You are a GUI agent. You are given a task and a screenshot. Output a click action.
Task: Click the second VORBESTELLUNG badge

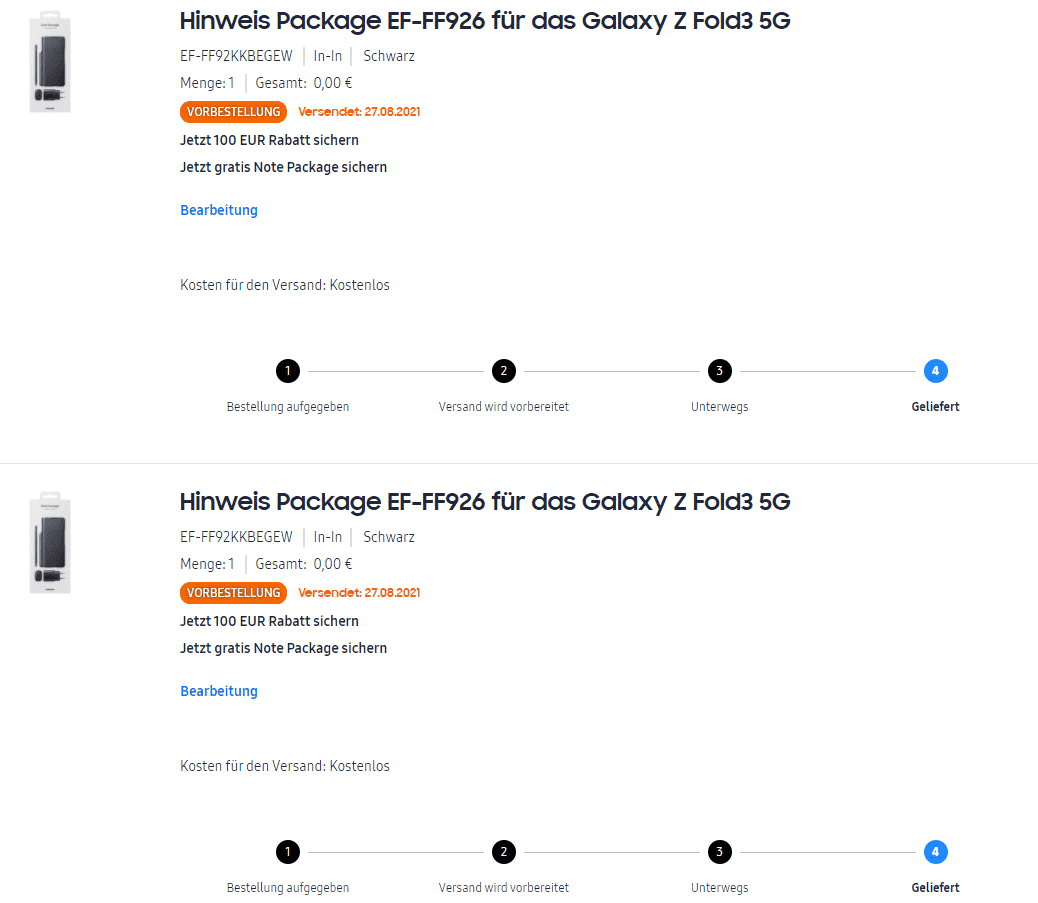click(x=233, y=593)
